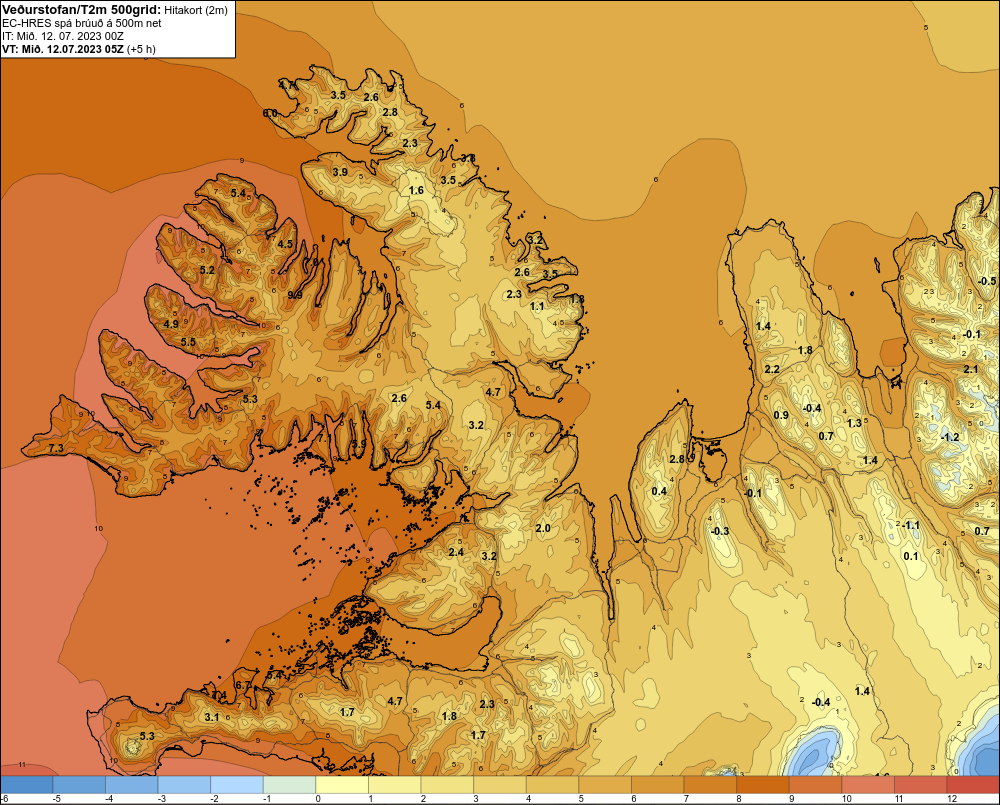This screenshot has width=1000, height=805.
Task: Click the legend swatch between 0 and 1
Action: tap(342, 785)
